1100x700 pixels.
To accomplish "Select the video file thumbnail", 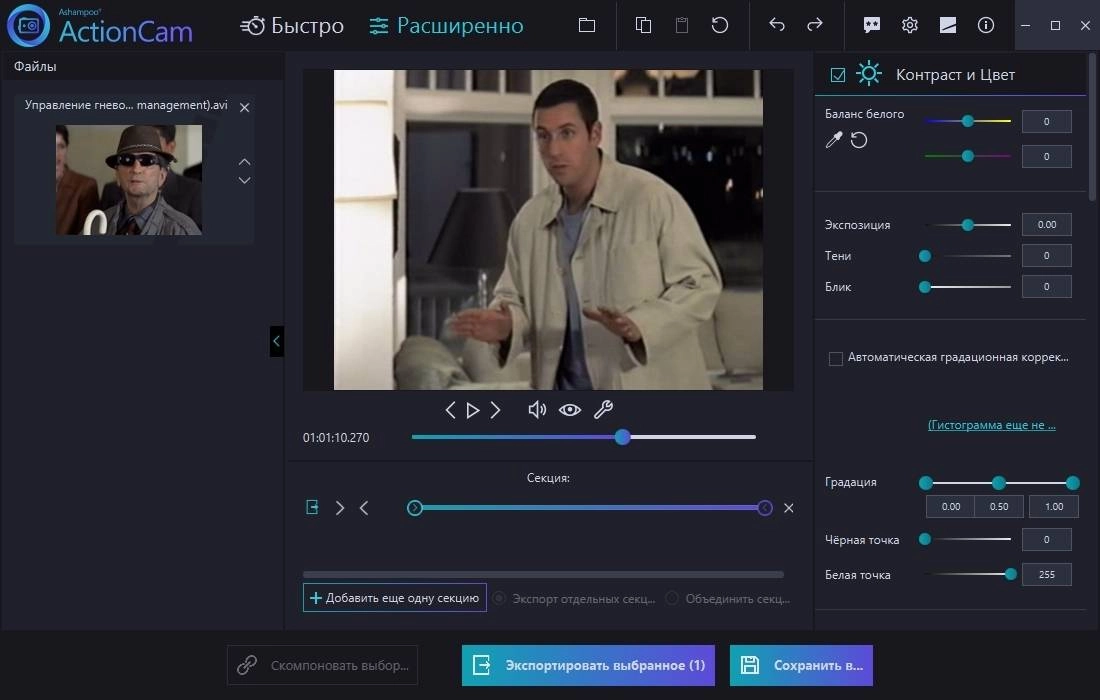I will (x=129, y=180).
